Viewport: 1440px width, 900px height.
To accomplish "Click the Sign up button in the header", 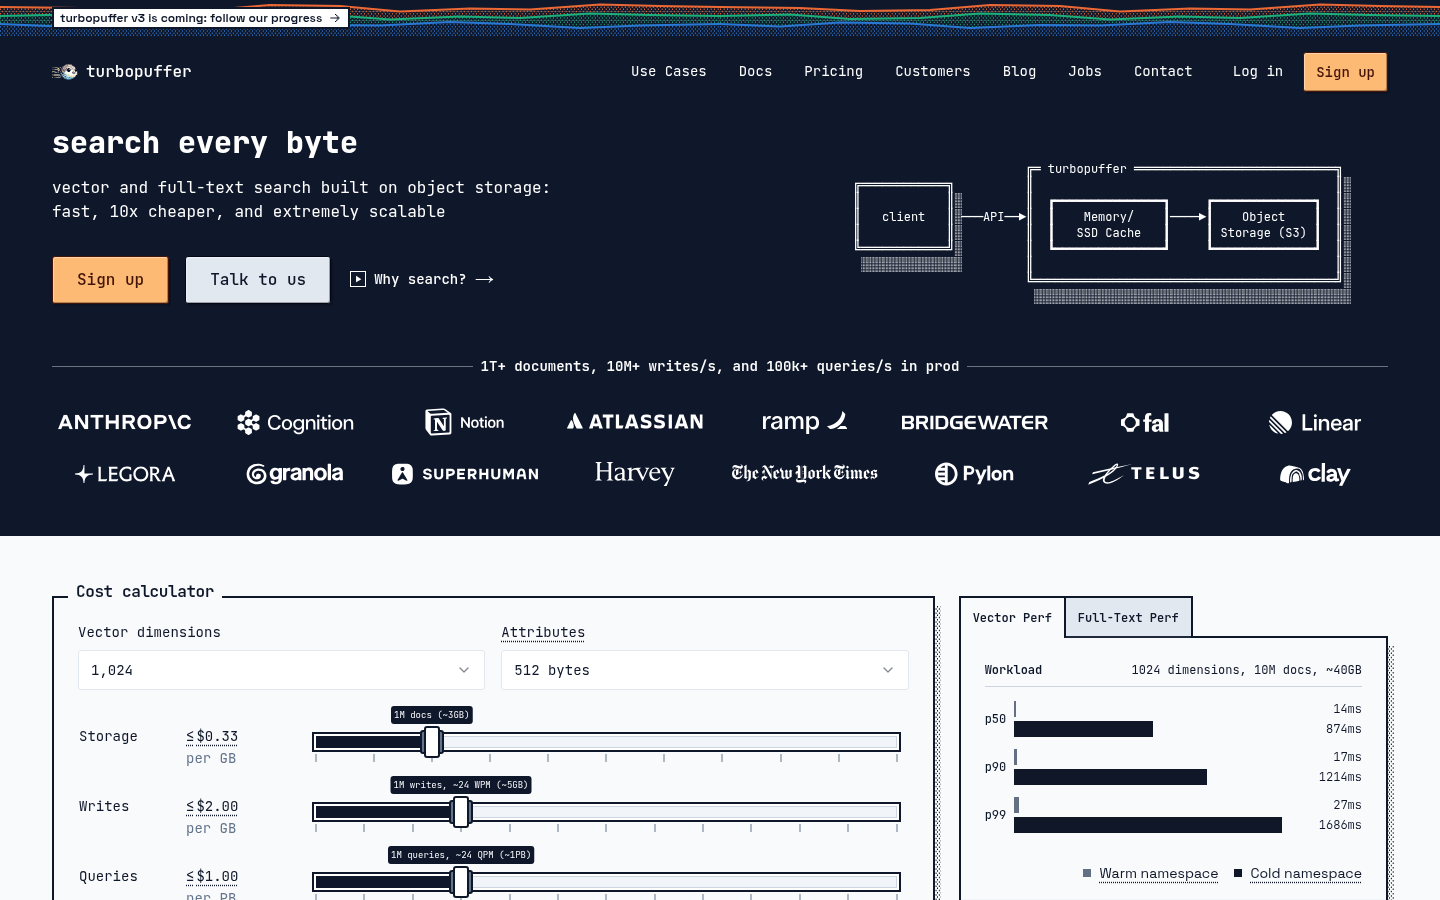I will coord(1345,72).
